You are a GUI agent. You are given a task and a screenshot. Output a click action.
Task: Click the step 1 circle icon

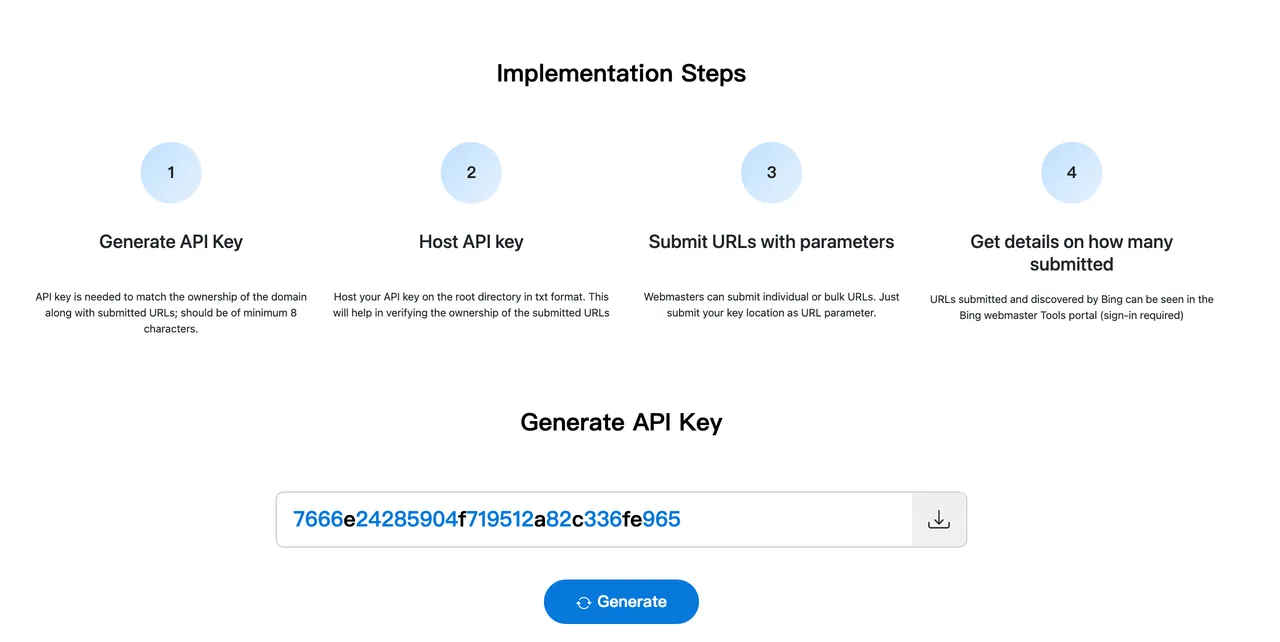pyautogui.click(x=171, y=173)
